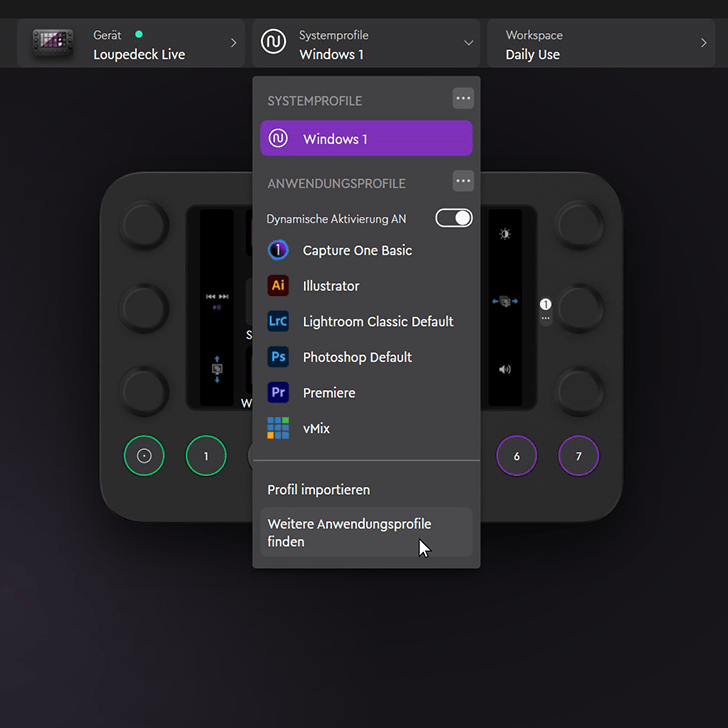The height and width of the screenshot is (728, 728).
Task: Click the Loupedeck logo in the Systemprofile header
Action: tap(273, 42)
